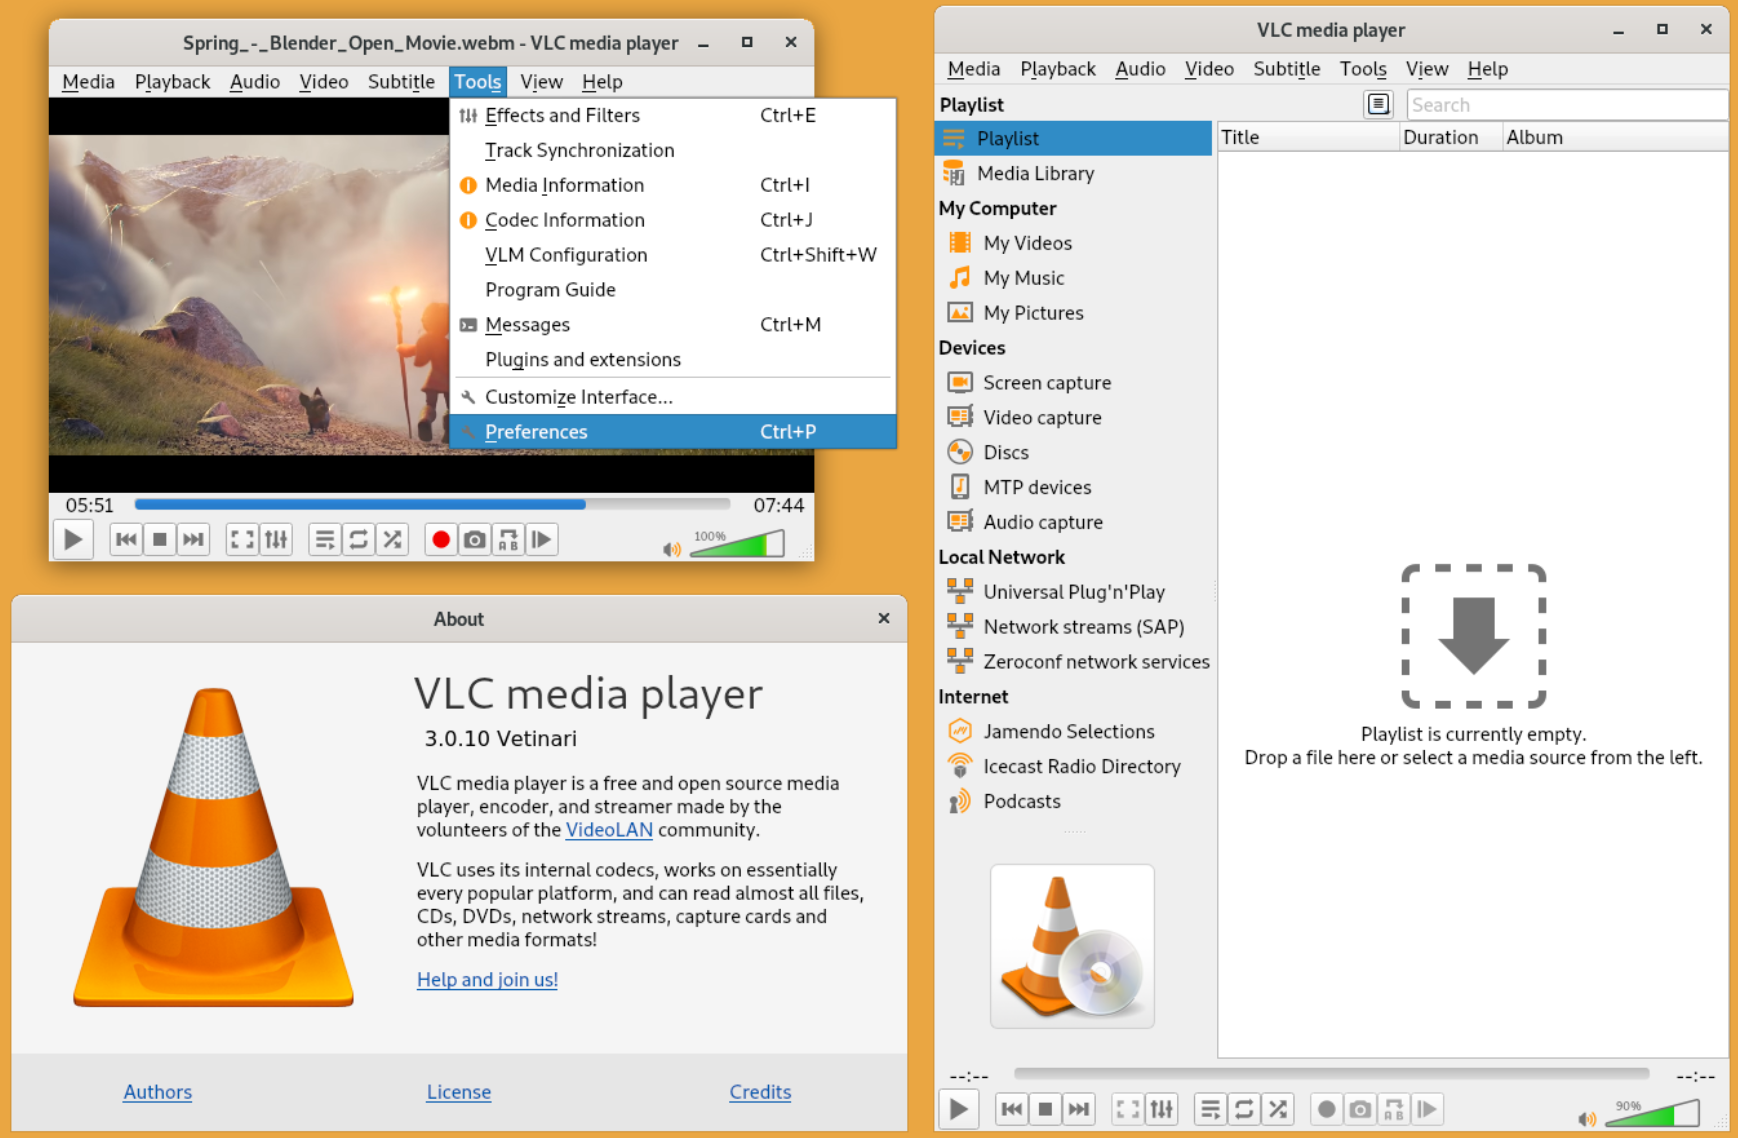This screenshot has width=1738, height=1138.
Task: Toggle fullscreen video mode
Action: pos(241,539)
